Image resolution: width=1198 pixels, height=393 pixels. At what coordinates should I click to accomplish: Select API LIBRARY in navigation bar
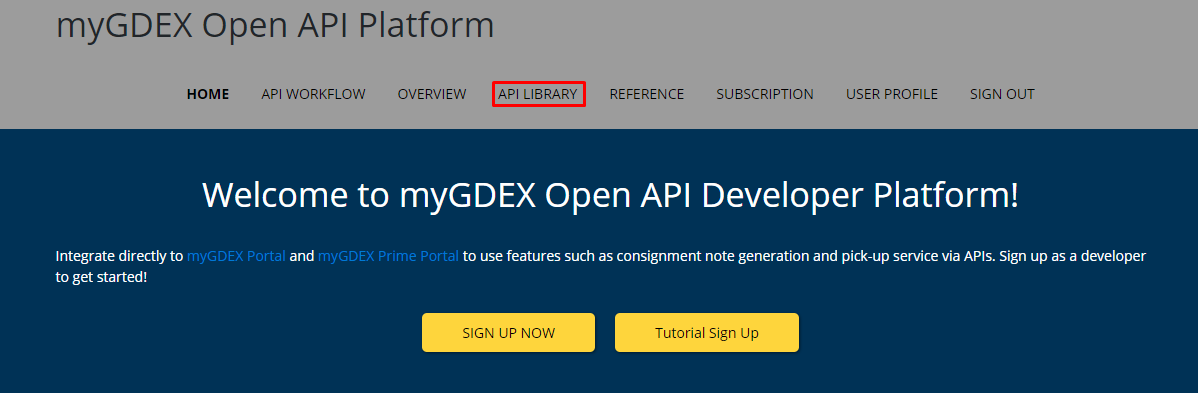[538, 94]
